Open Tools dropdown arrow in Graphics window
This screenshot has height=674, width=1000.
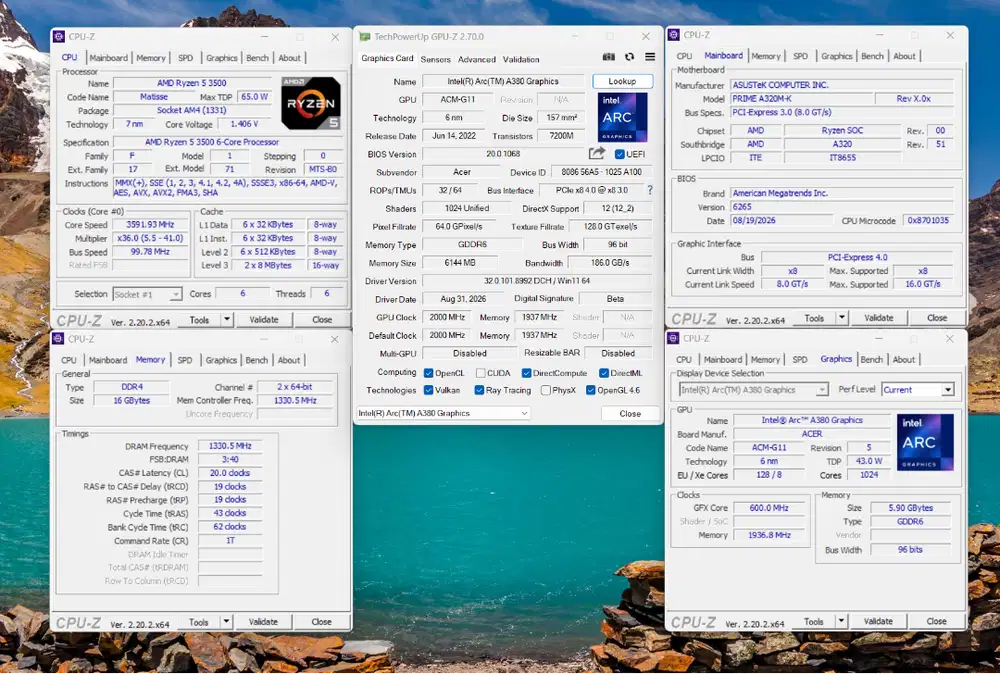tap(841, 621)
